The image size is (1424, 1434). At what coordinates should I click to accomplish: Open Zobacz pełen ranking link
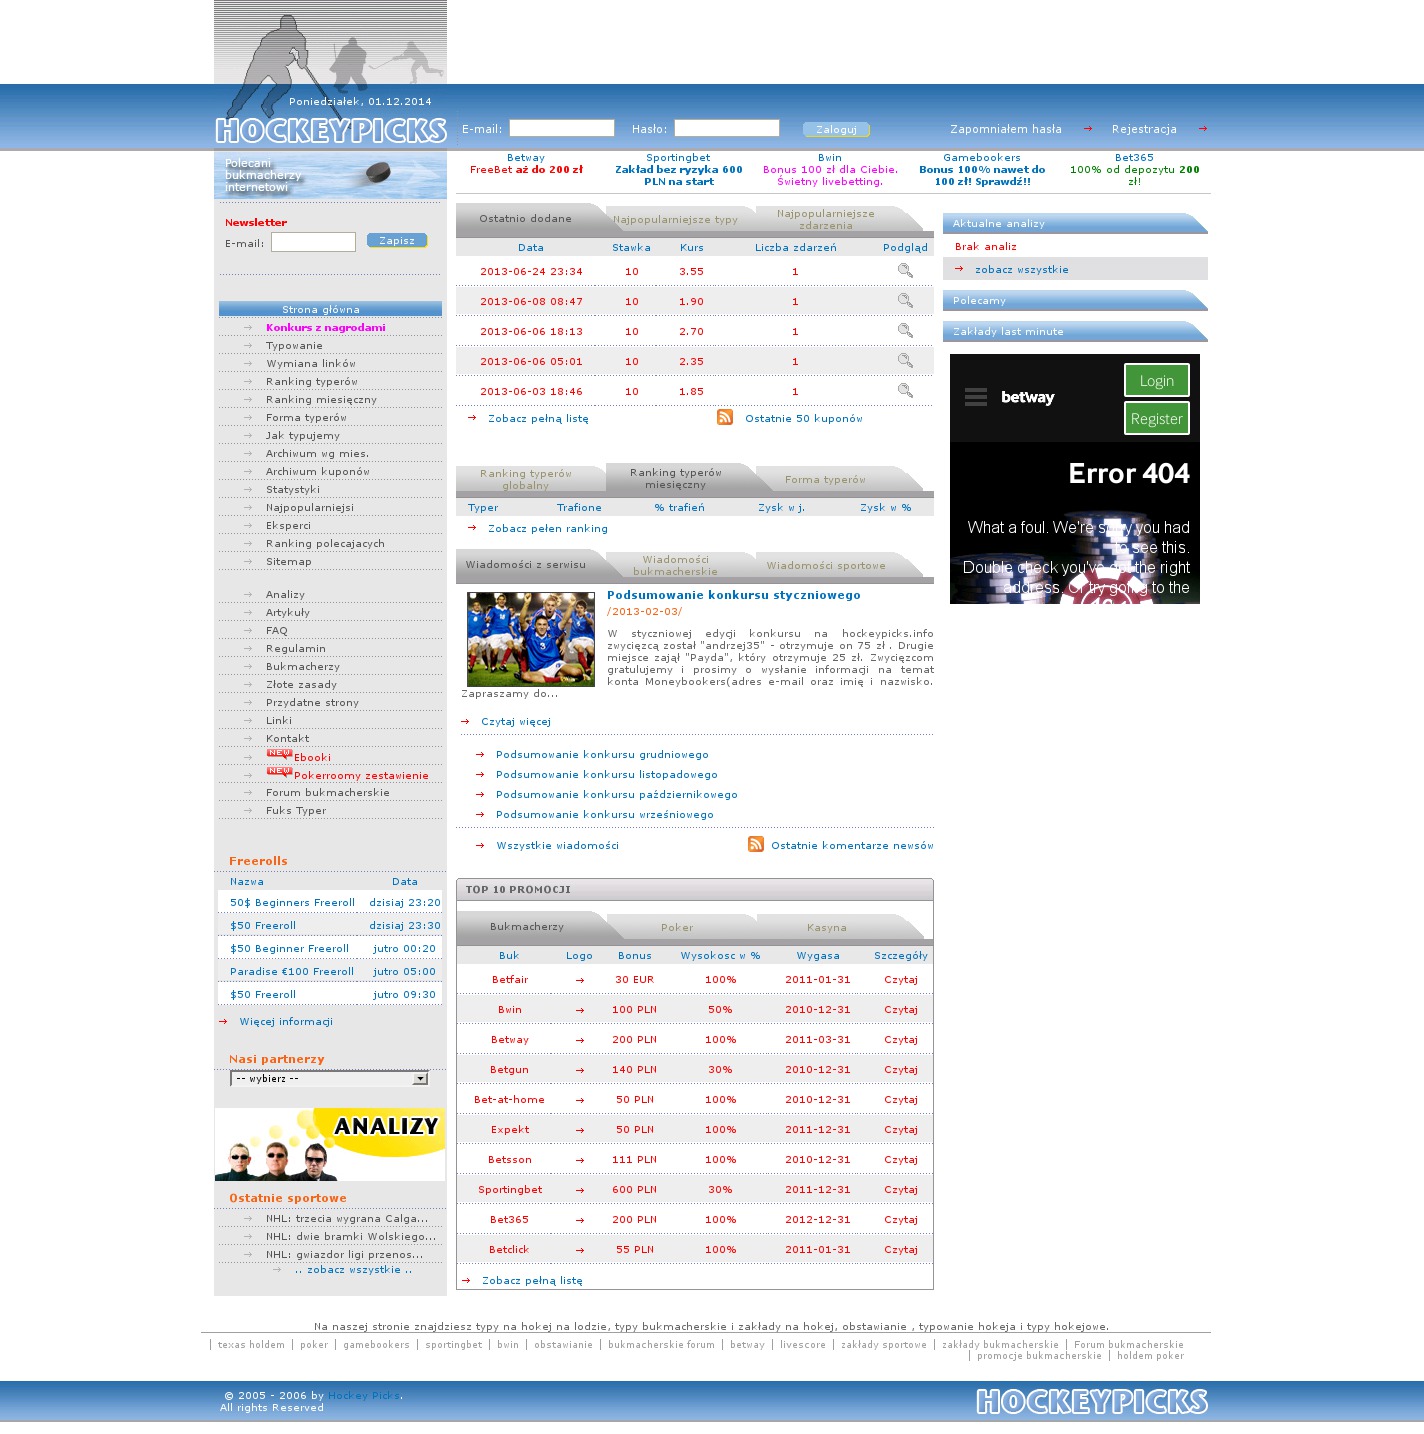tap(548, 528)
